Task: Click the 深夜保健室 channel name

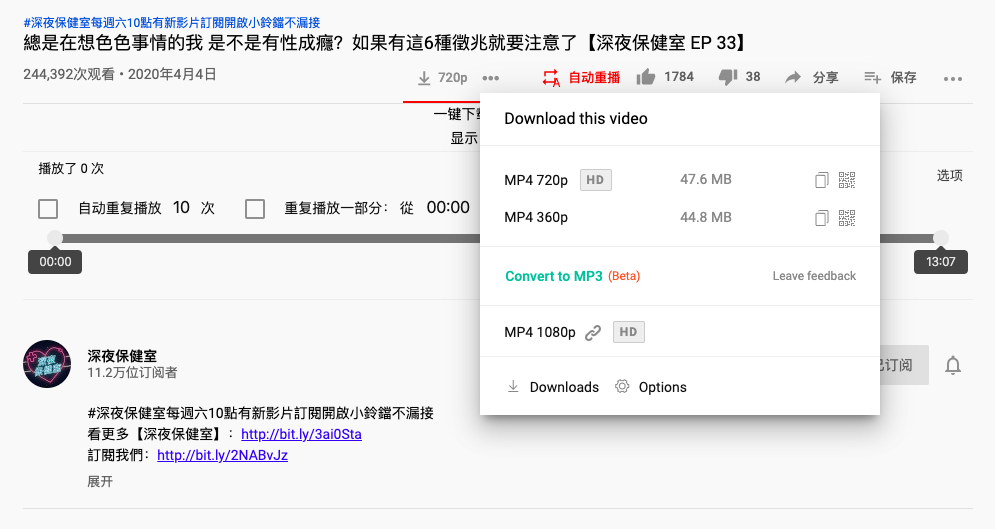Action: [122, 356]
